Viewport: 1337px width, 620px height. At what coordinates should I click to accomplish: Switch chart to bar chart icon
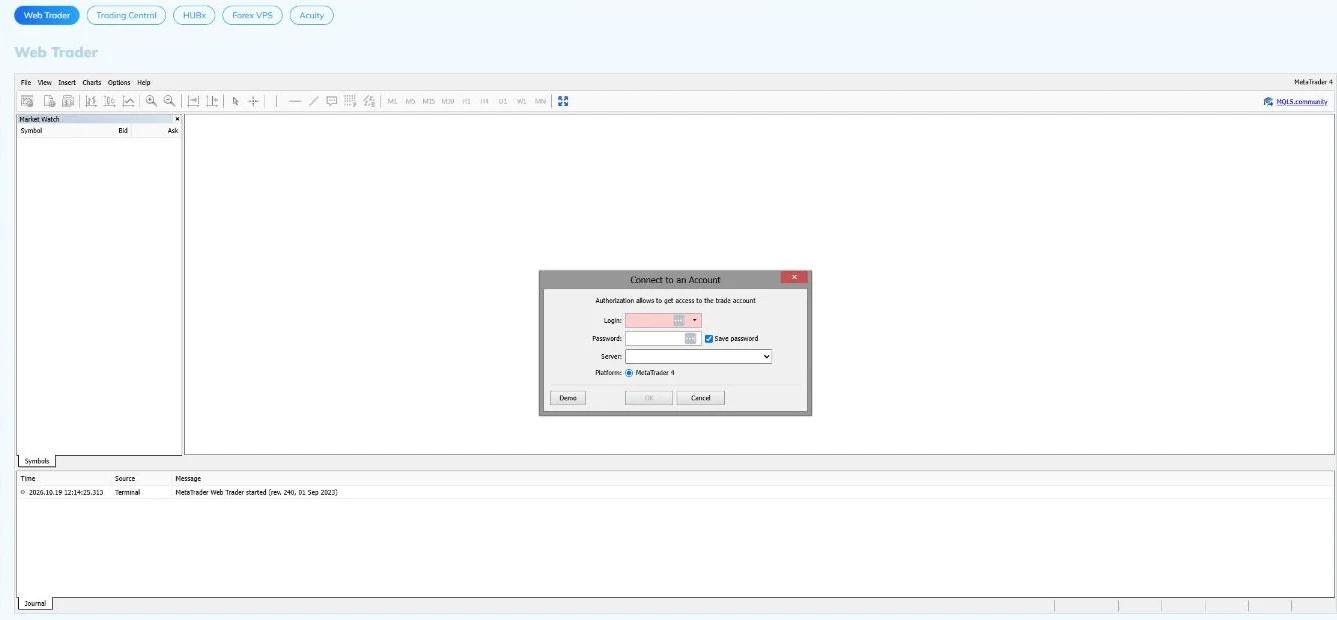pos(91,101)
